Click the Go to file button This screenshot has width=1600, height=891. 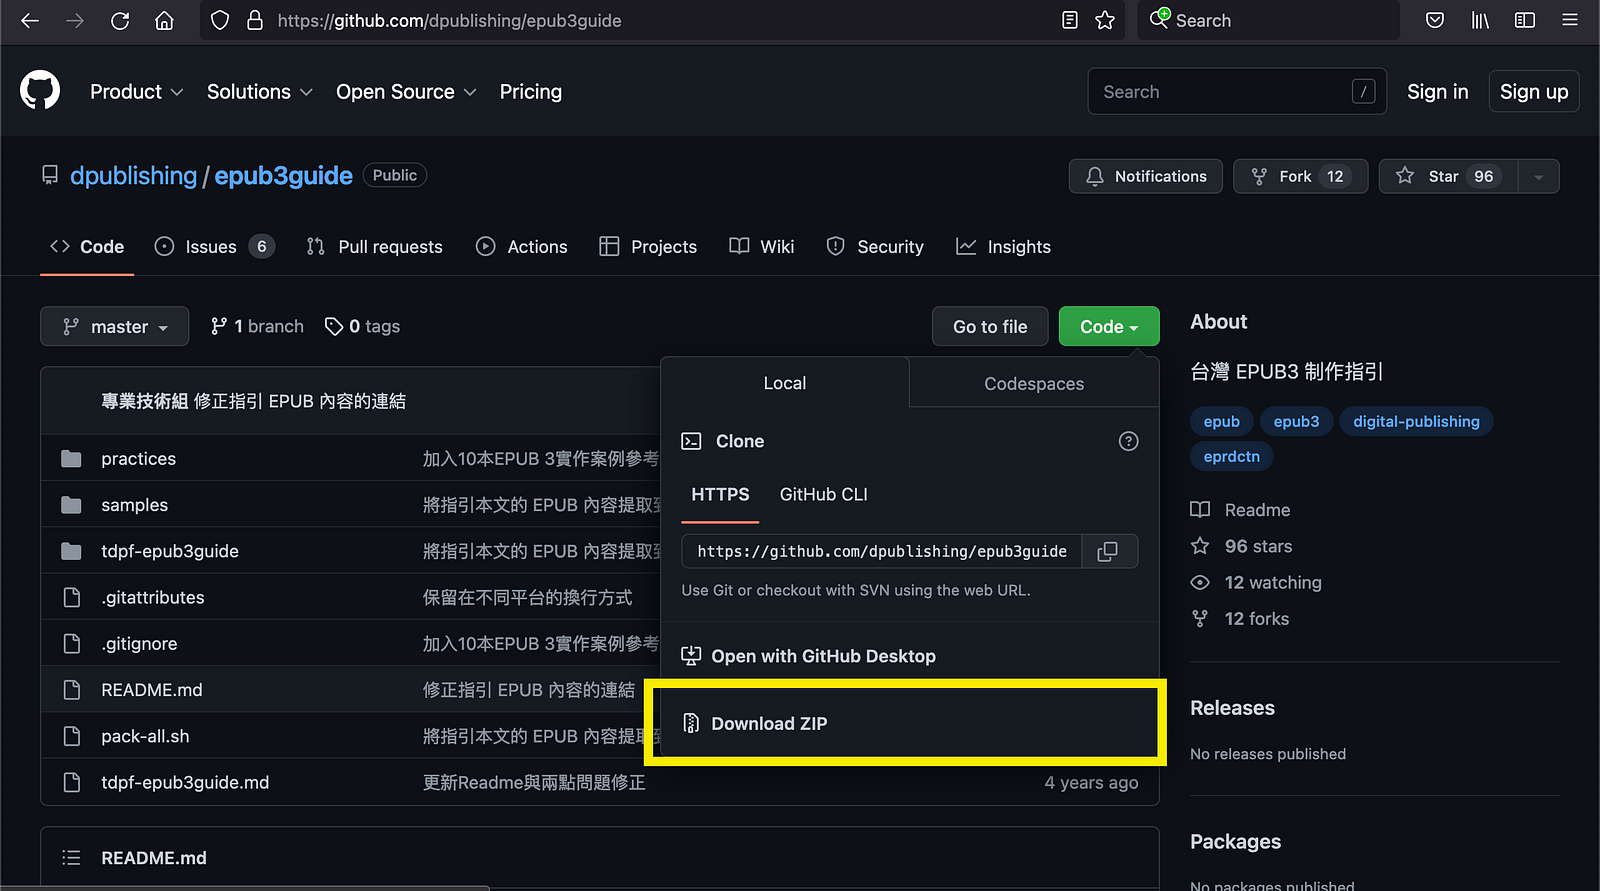[x=990, y=326]
